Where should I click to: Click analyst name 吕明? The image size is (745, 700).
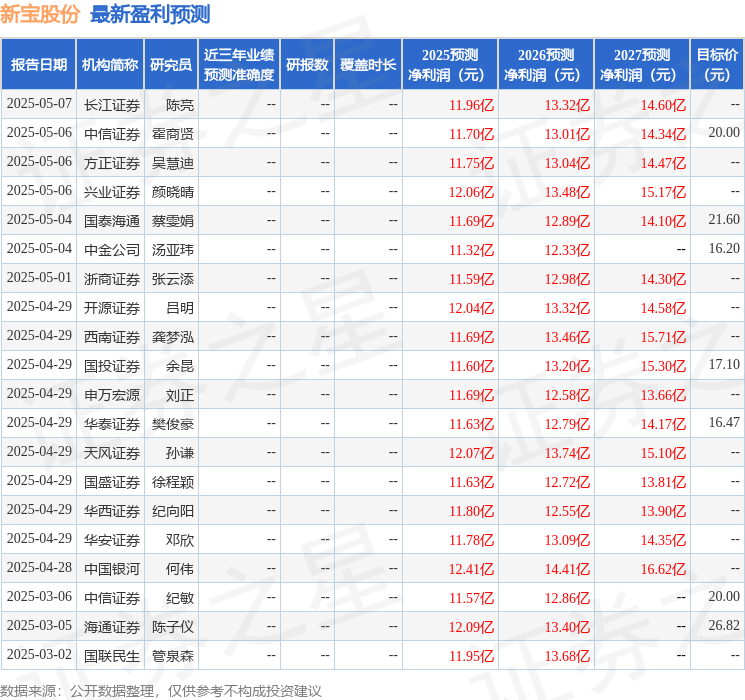click(x=180, y=308)
